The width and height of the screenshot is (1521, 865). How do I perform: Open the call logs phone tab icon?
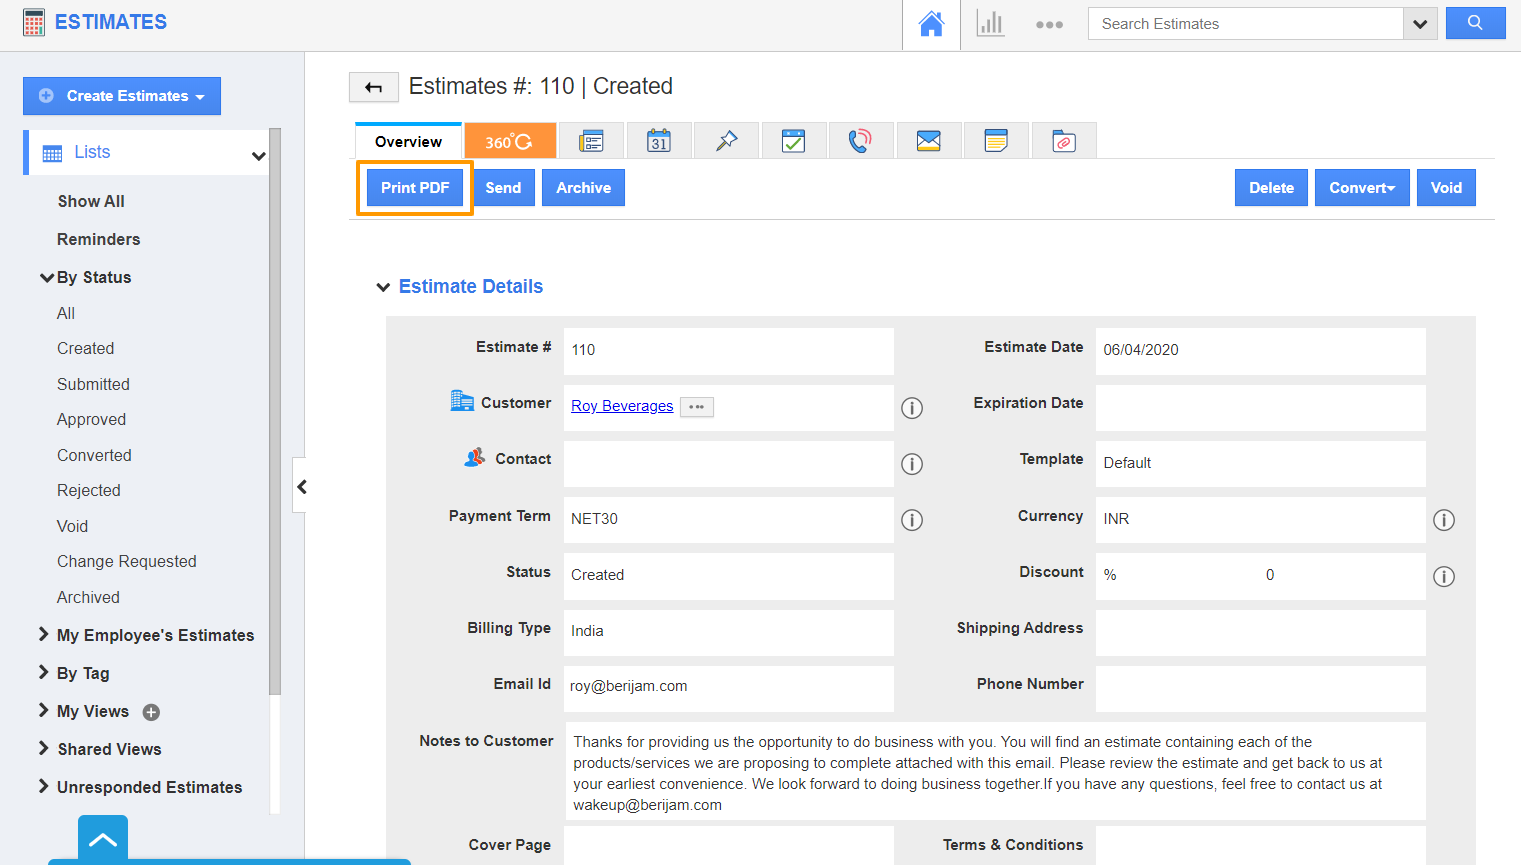point(861,142)
